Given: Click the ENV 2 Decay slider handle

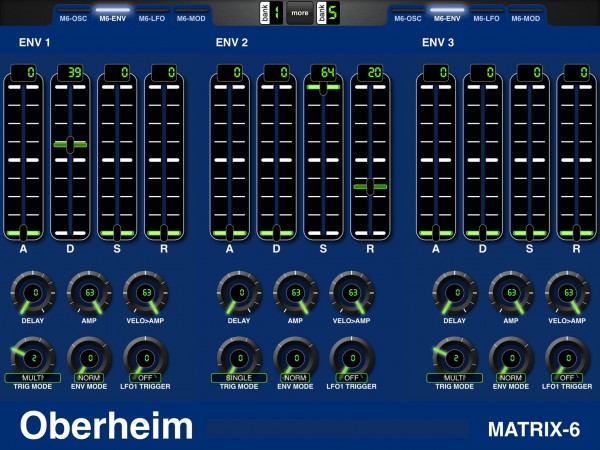Looking at the screenshot, I should pyautogui.click(x=276, y=233).
